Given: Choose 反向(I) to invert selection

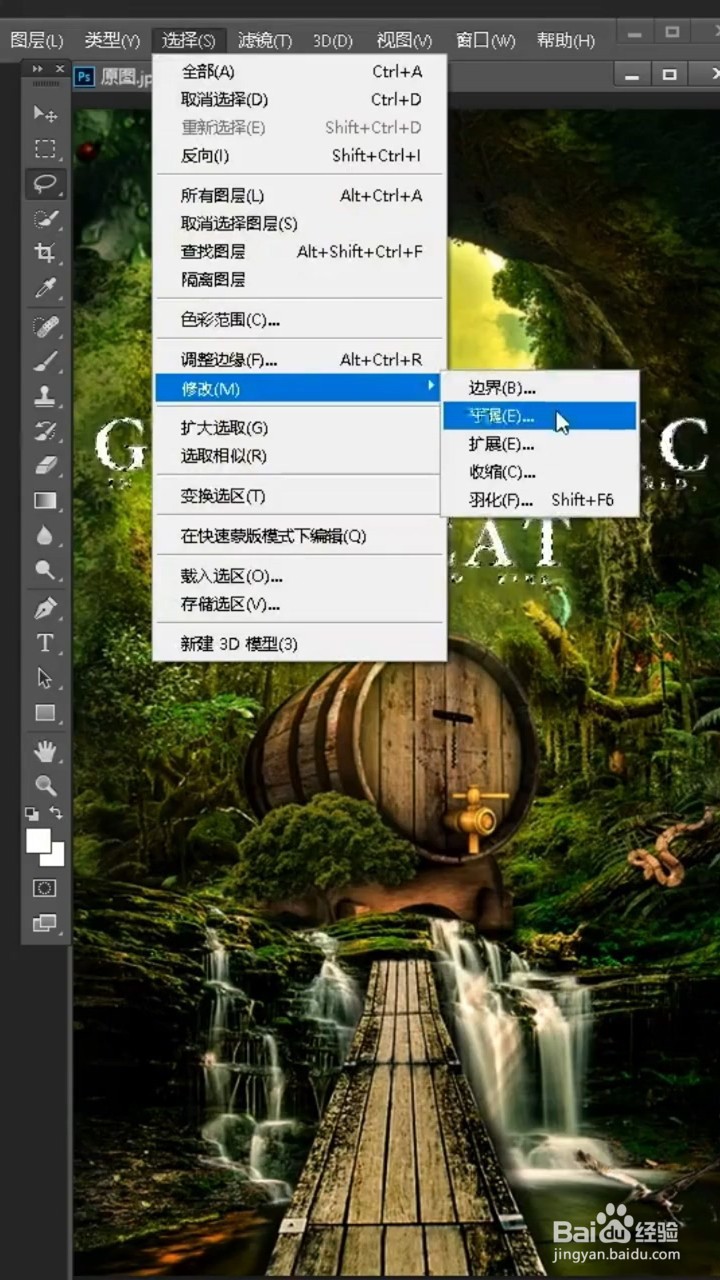Looking at the screenshot, I should coord(300,156).
